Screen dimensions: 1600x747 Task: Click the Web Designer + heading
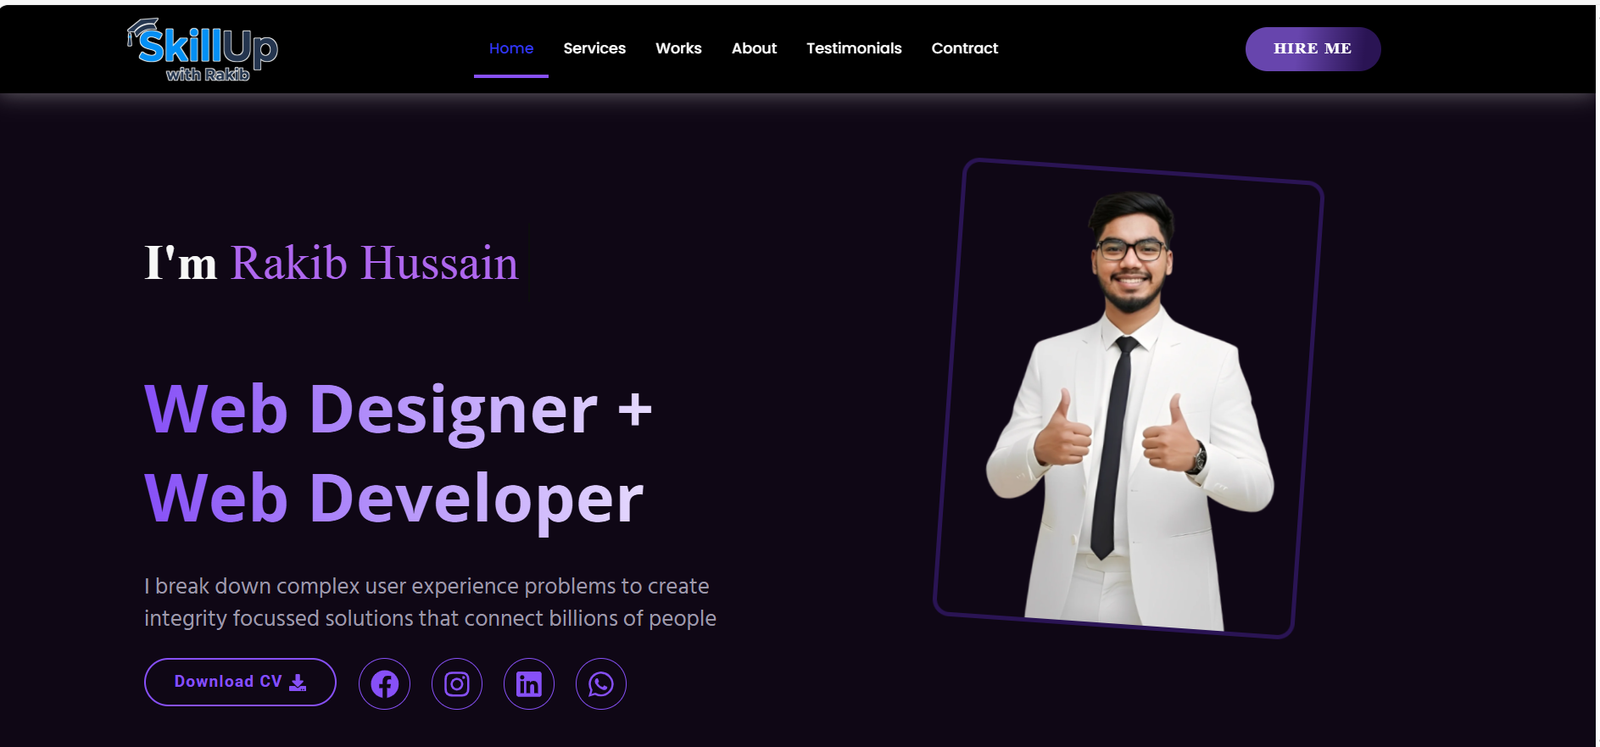tap(398, 410)
